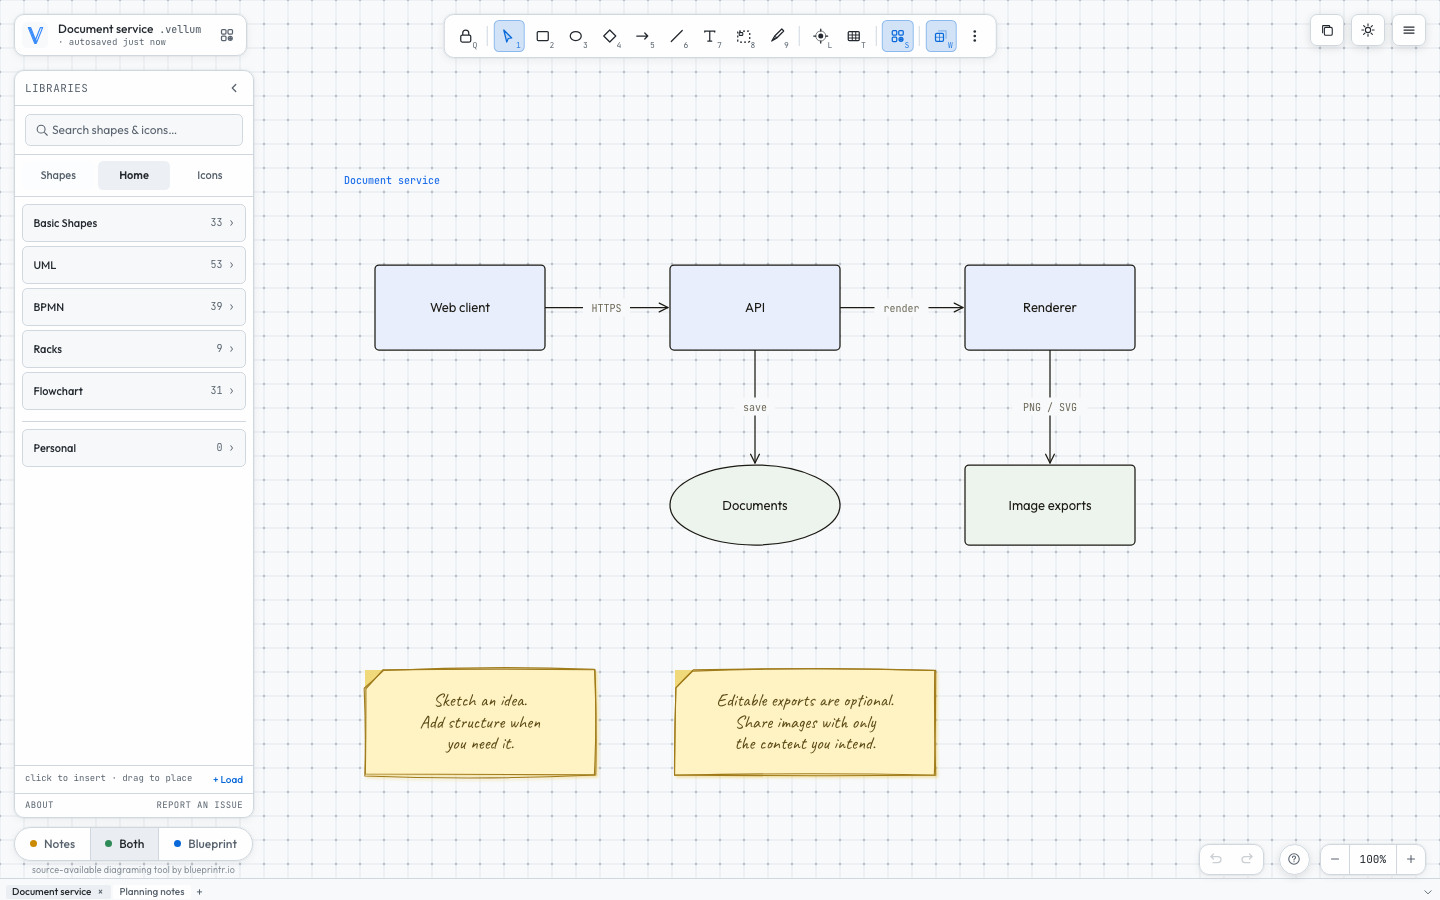Switch to Blueprint mode
This screenshot has width=1440, height=900.
pyautogui.click(x=205, y=844)
